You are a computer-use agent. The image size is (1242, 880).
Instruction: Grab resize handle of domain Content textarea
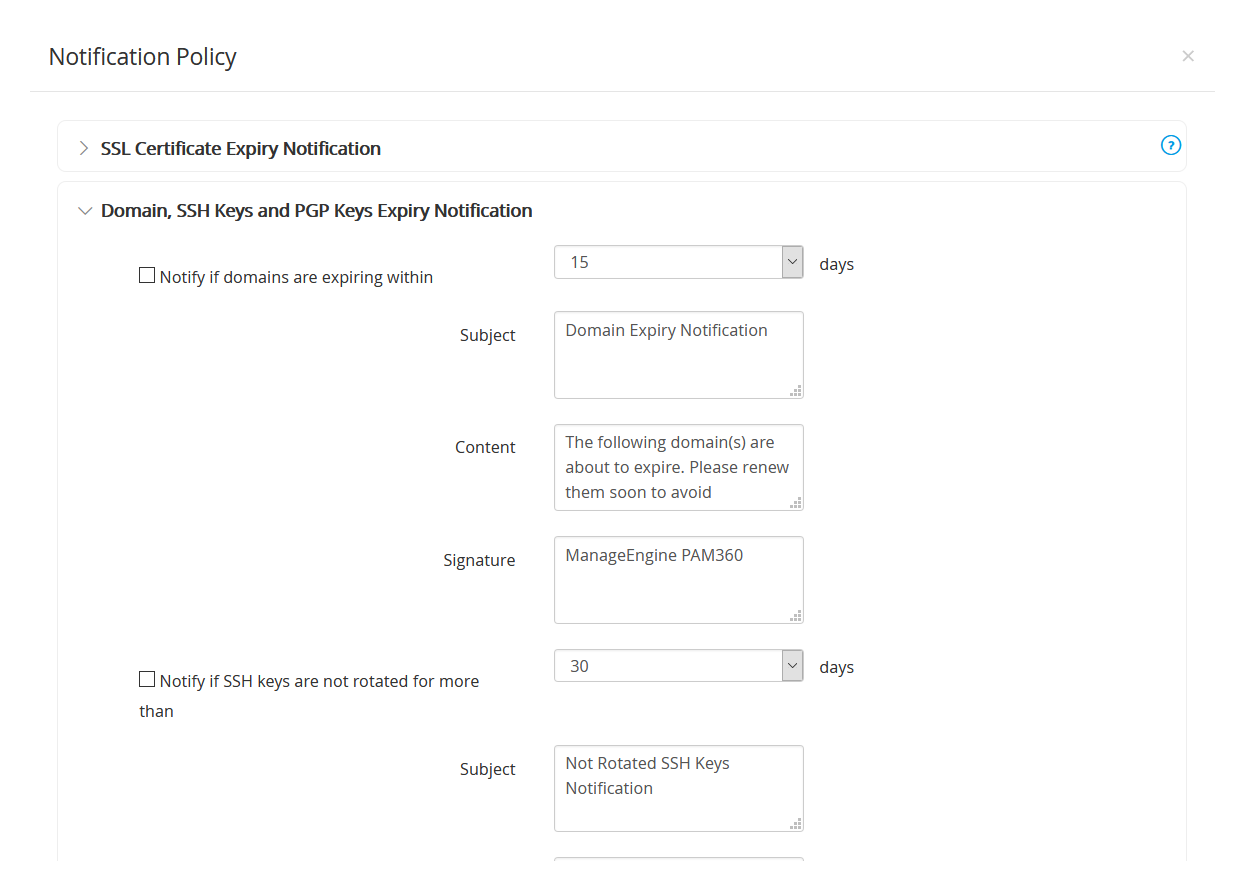[796, 503]
